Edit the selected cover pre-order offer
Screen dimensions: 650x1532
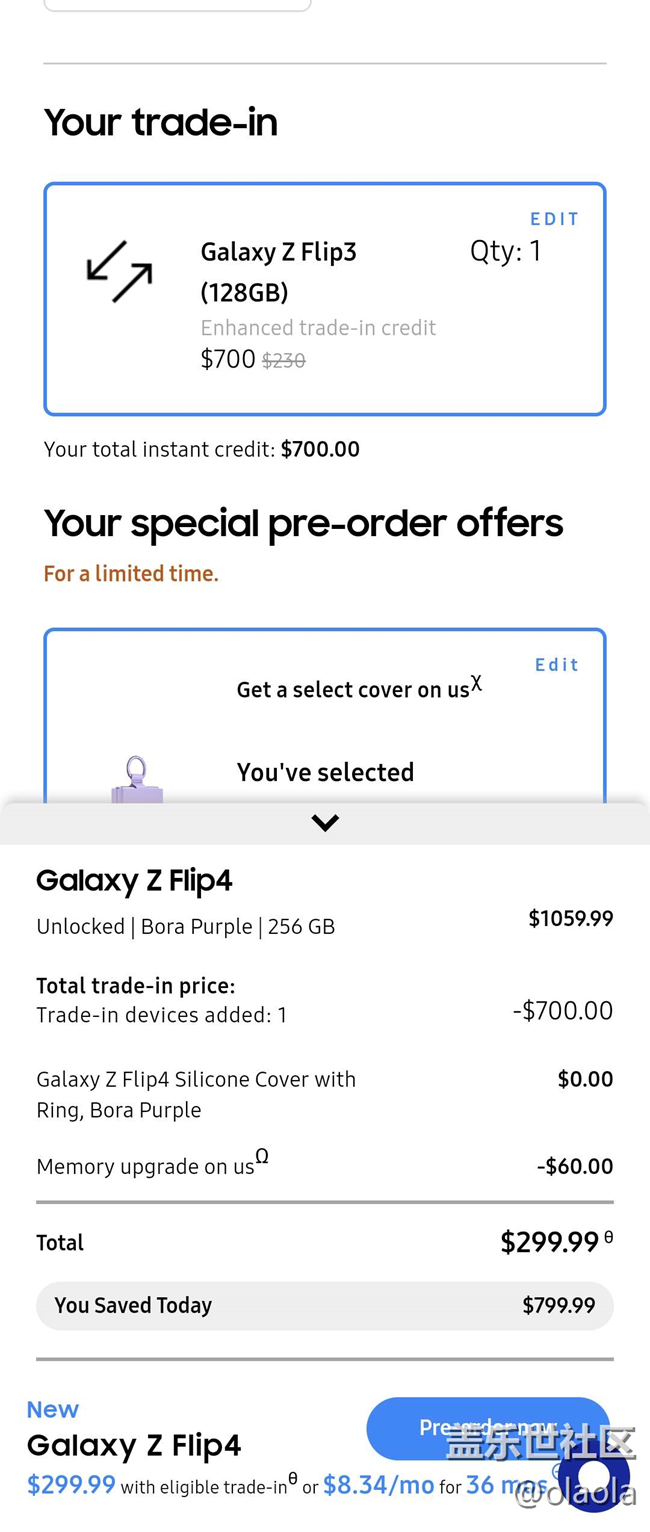(x=557, y=665)
